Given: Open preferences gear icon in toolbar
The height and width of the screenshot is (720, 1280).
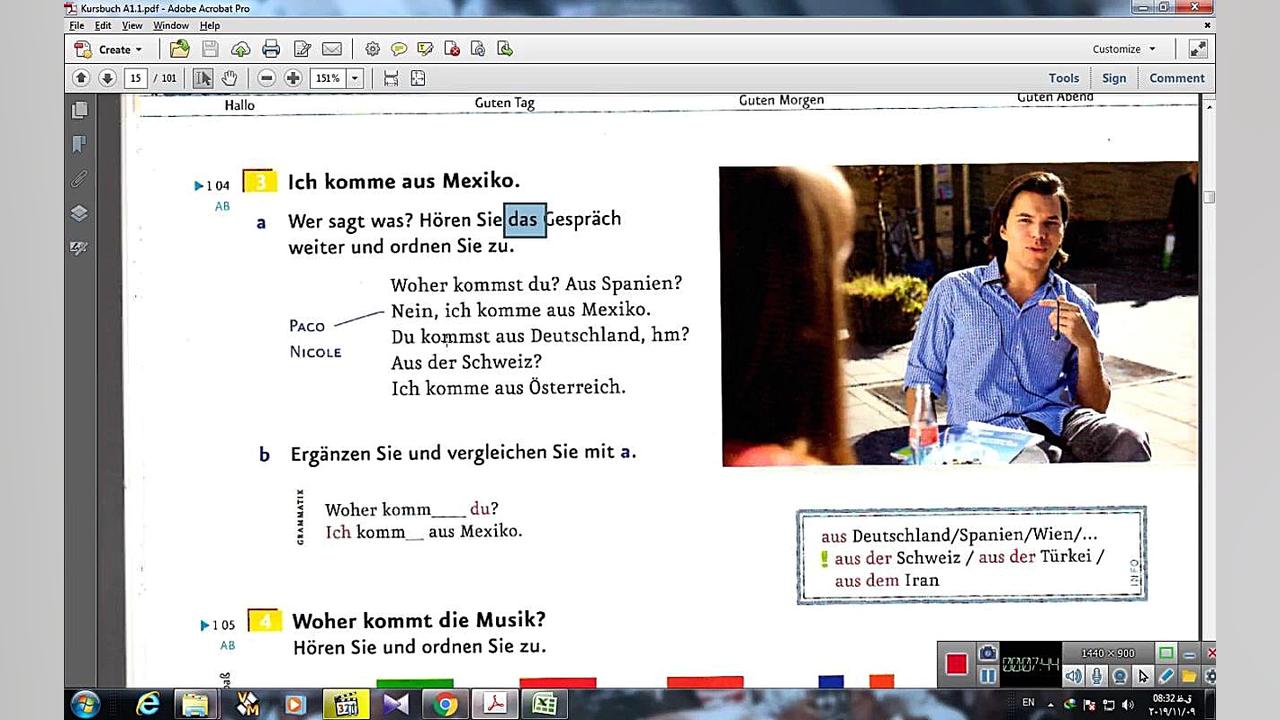Looking at the screenshot, I should point(373,48).
